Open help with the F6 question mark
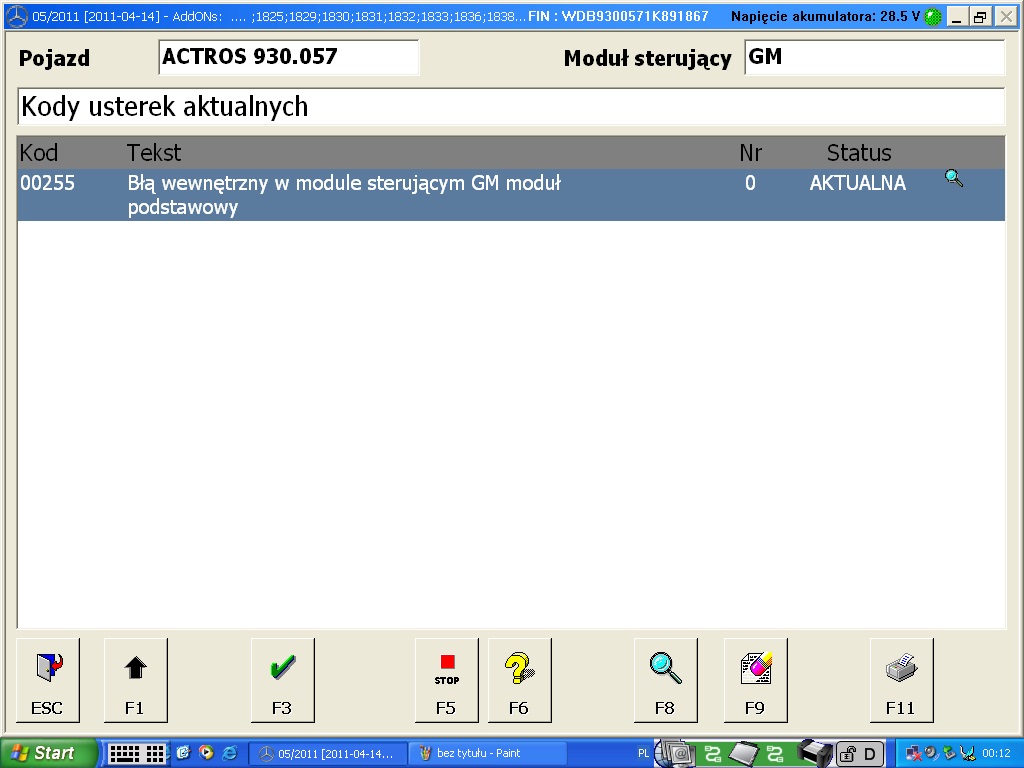Image resolution: width=1024 pixels, height=768 pixels. pos(519,680)
